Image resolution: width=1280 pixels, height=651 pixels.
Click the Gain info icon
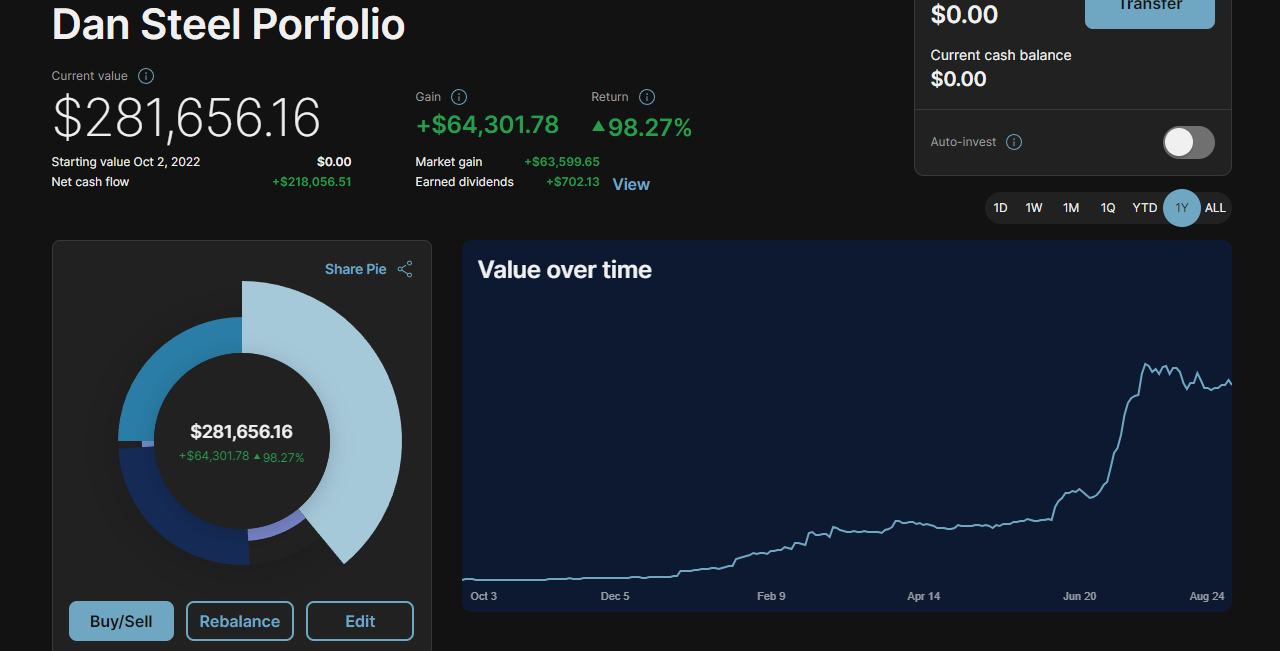459,97
